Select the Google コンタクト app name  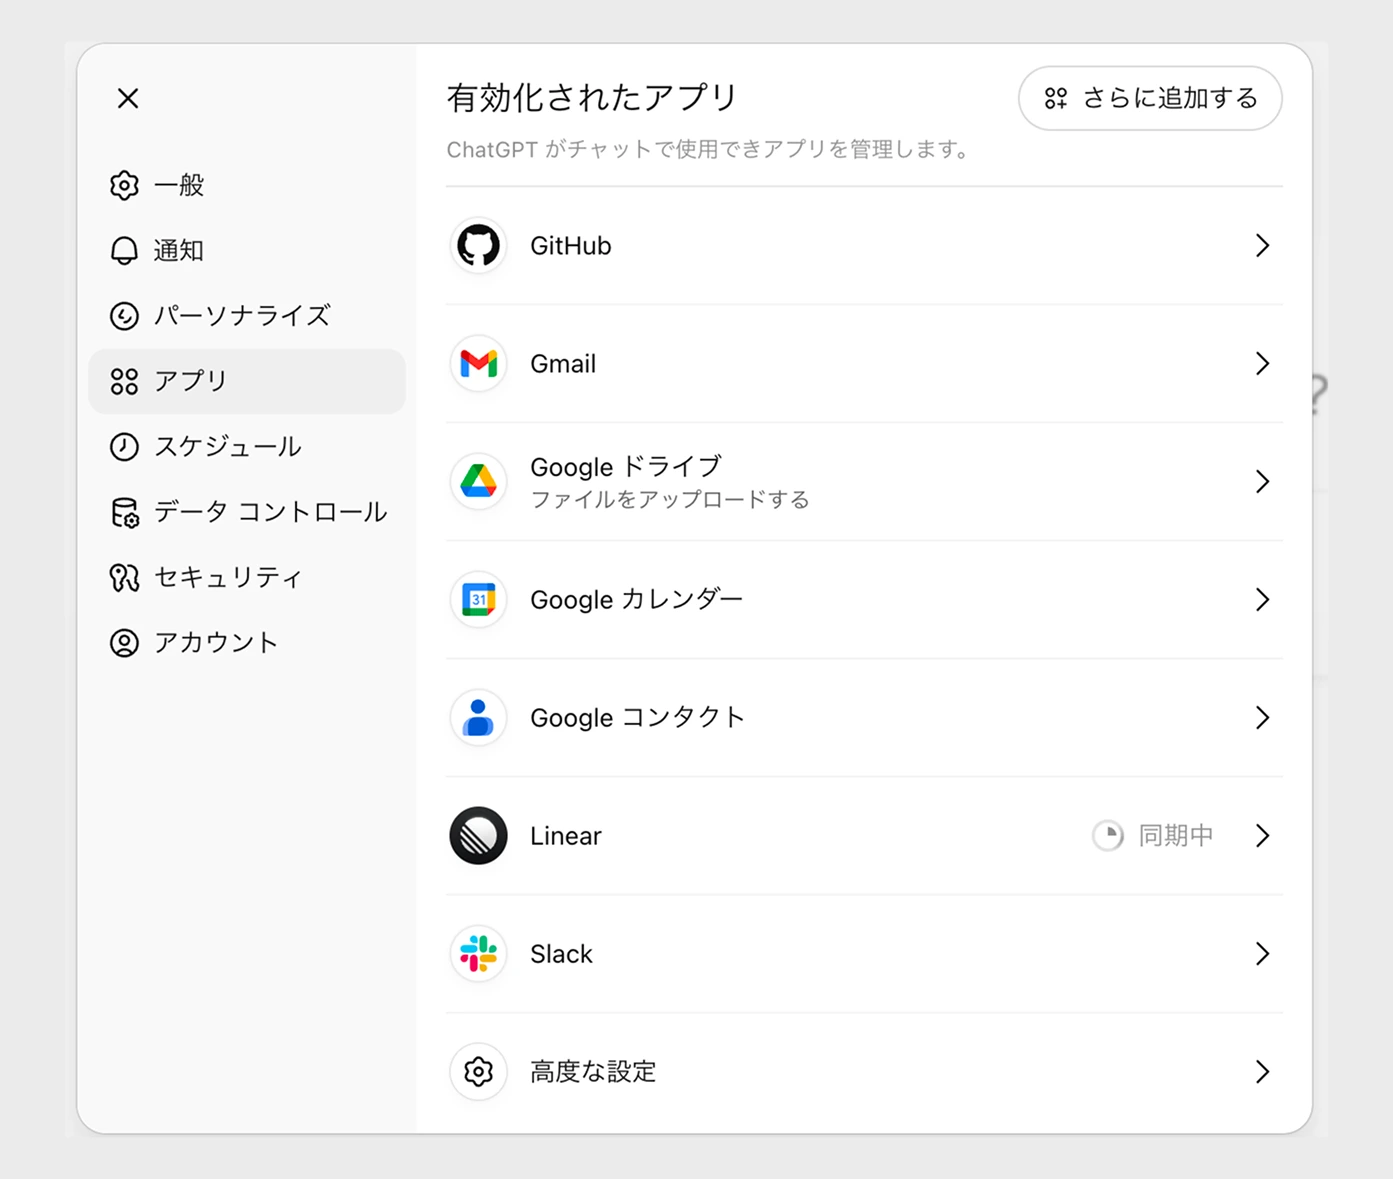(638, 718)
